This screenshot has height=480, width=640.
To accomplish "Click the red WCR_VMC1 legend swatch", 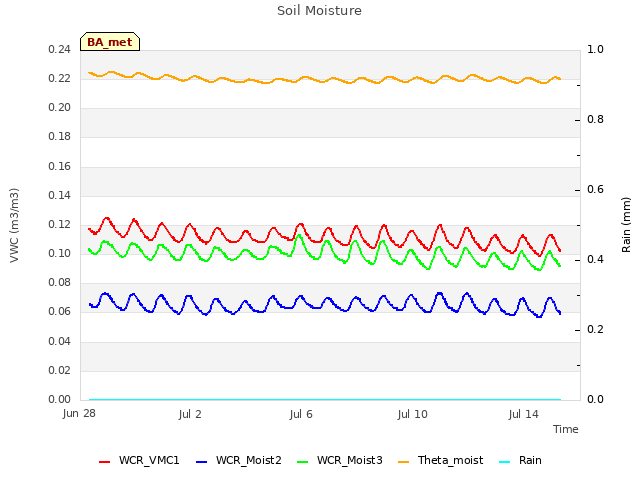I will (x=104, y=462).
